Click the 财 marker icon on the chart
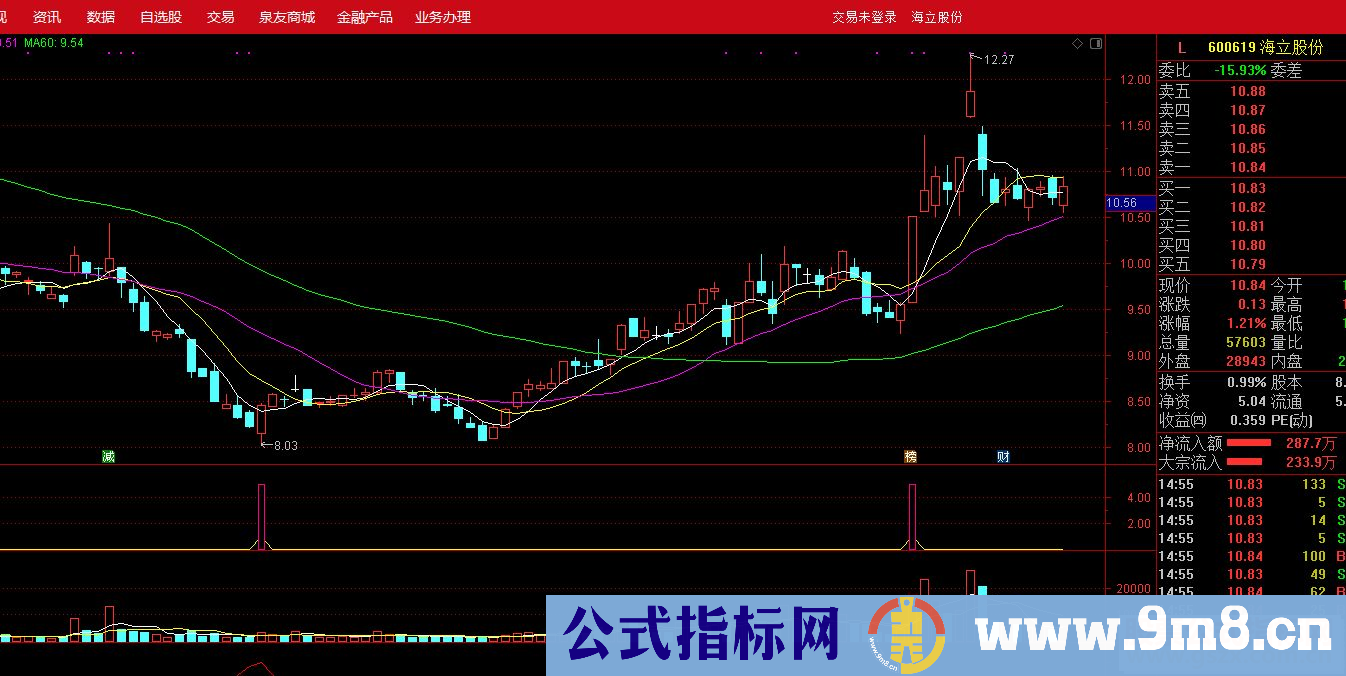The width and height of the screenshot is (1346, 676). (1002, 456)
